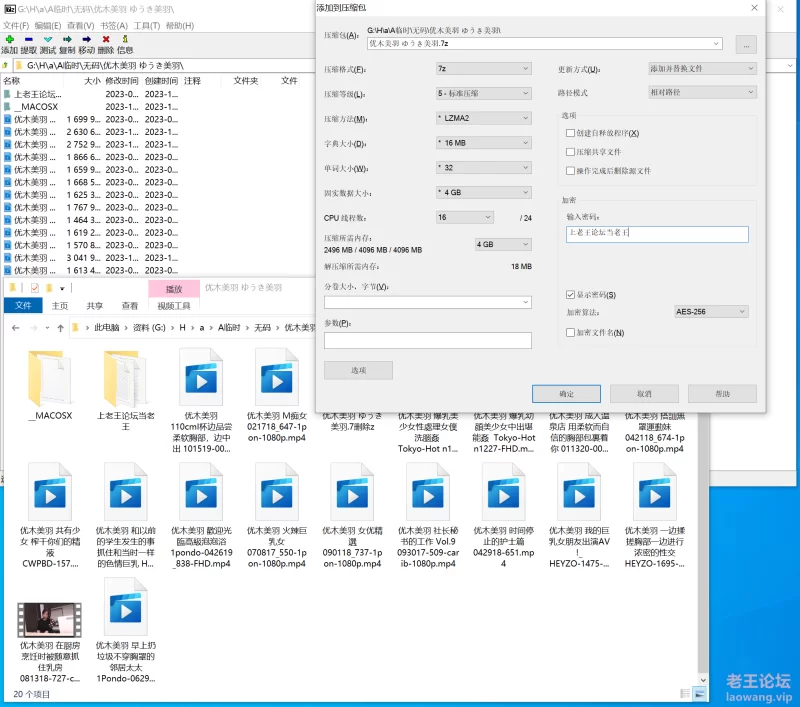Click the '...' browse button beside archive name
The image size is (800, 707).
click(x=745, y=45)
